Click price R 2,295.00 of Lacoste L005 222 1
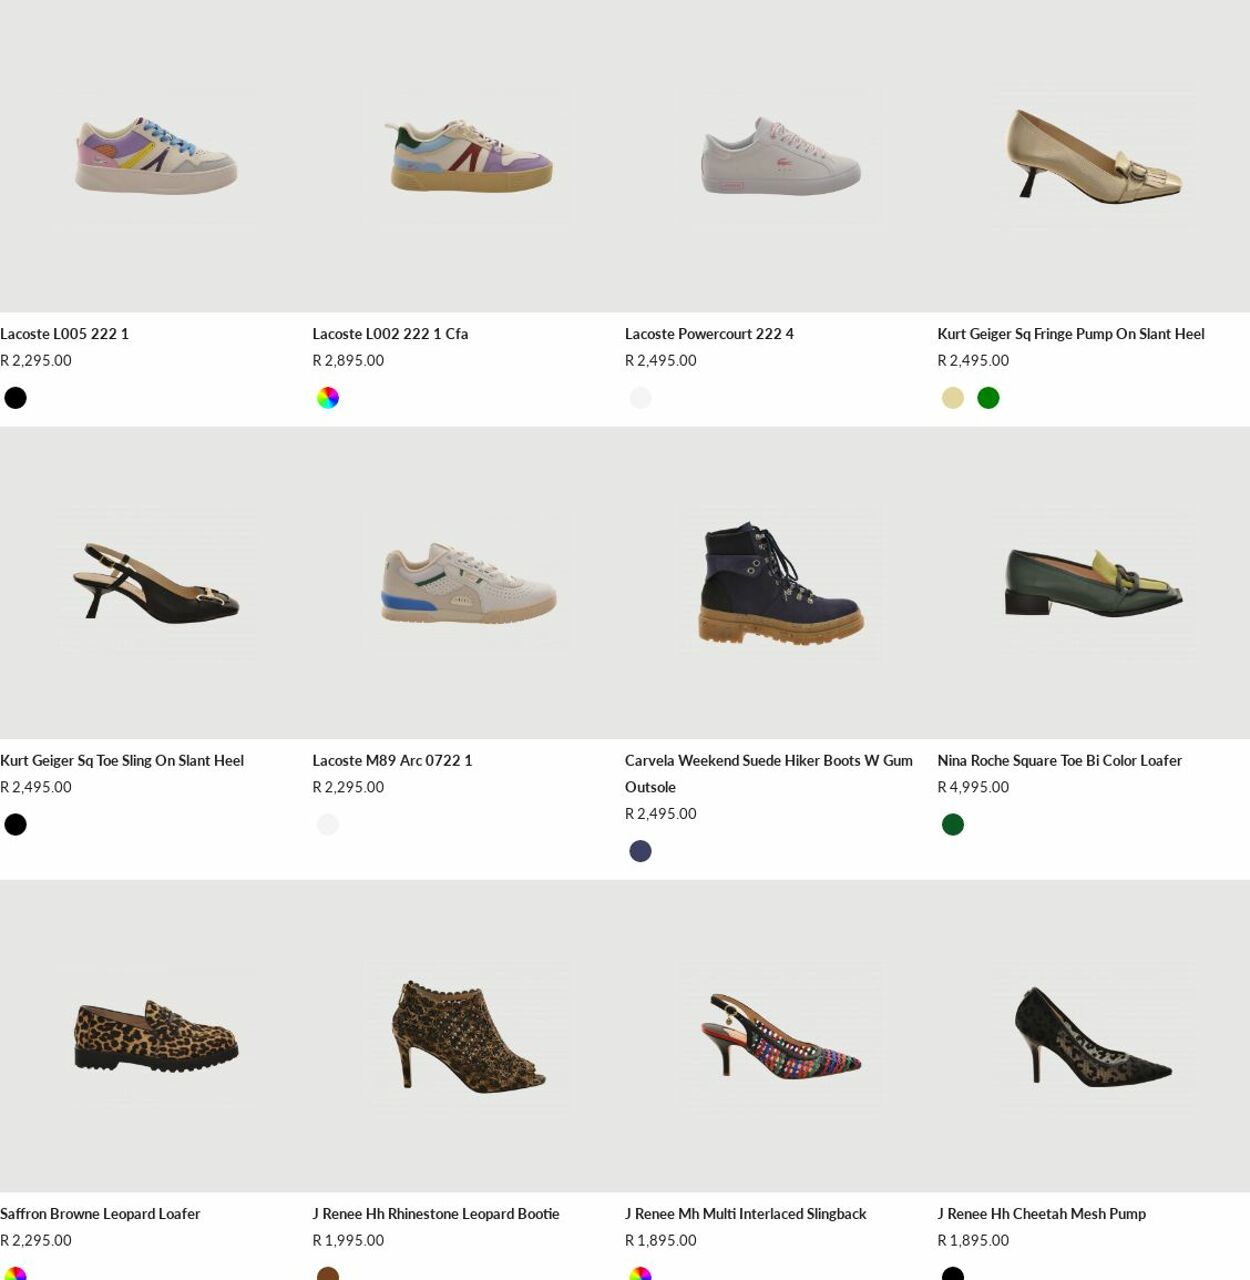Screen dimensions: 1250x1280 point(36,361)
